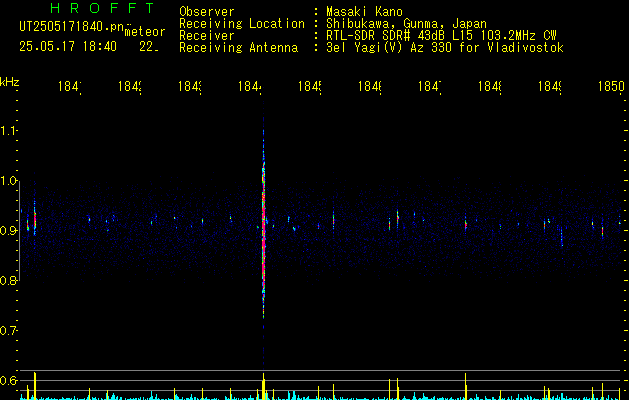Click the 1.1 kHz axis value
Screen dimensions: 629x400
click(x=9, y=131)
